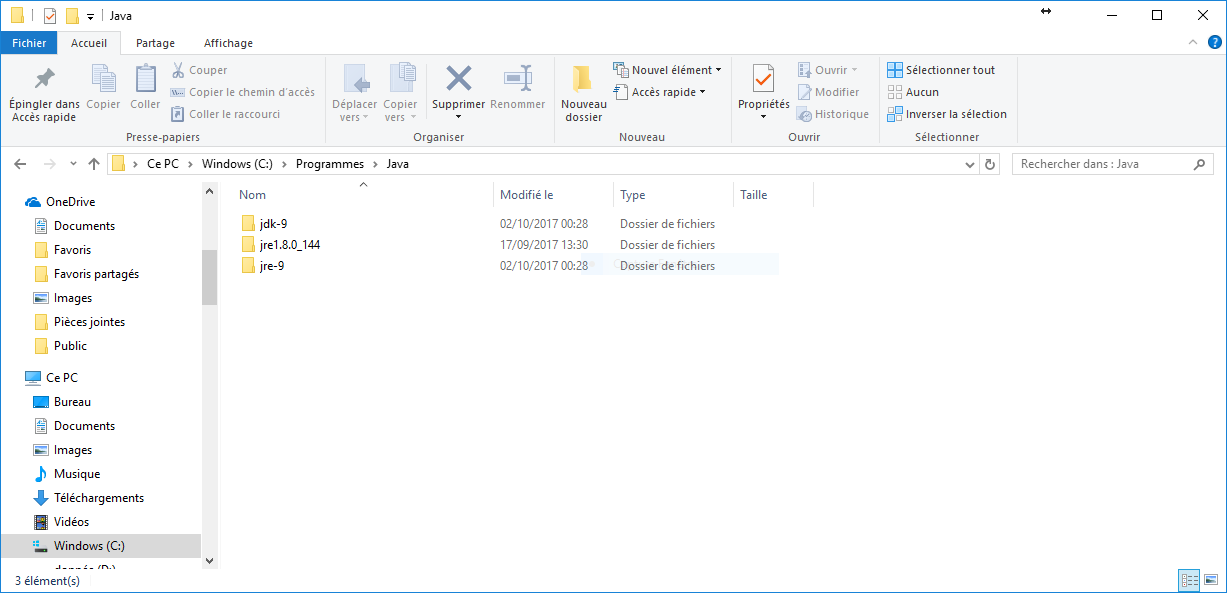
Task: Refresh the folder using address bar button
Action: 990,164
